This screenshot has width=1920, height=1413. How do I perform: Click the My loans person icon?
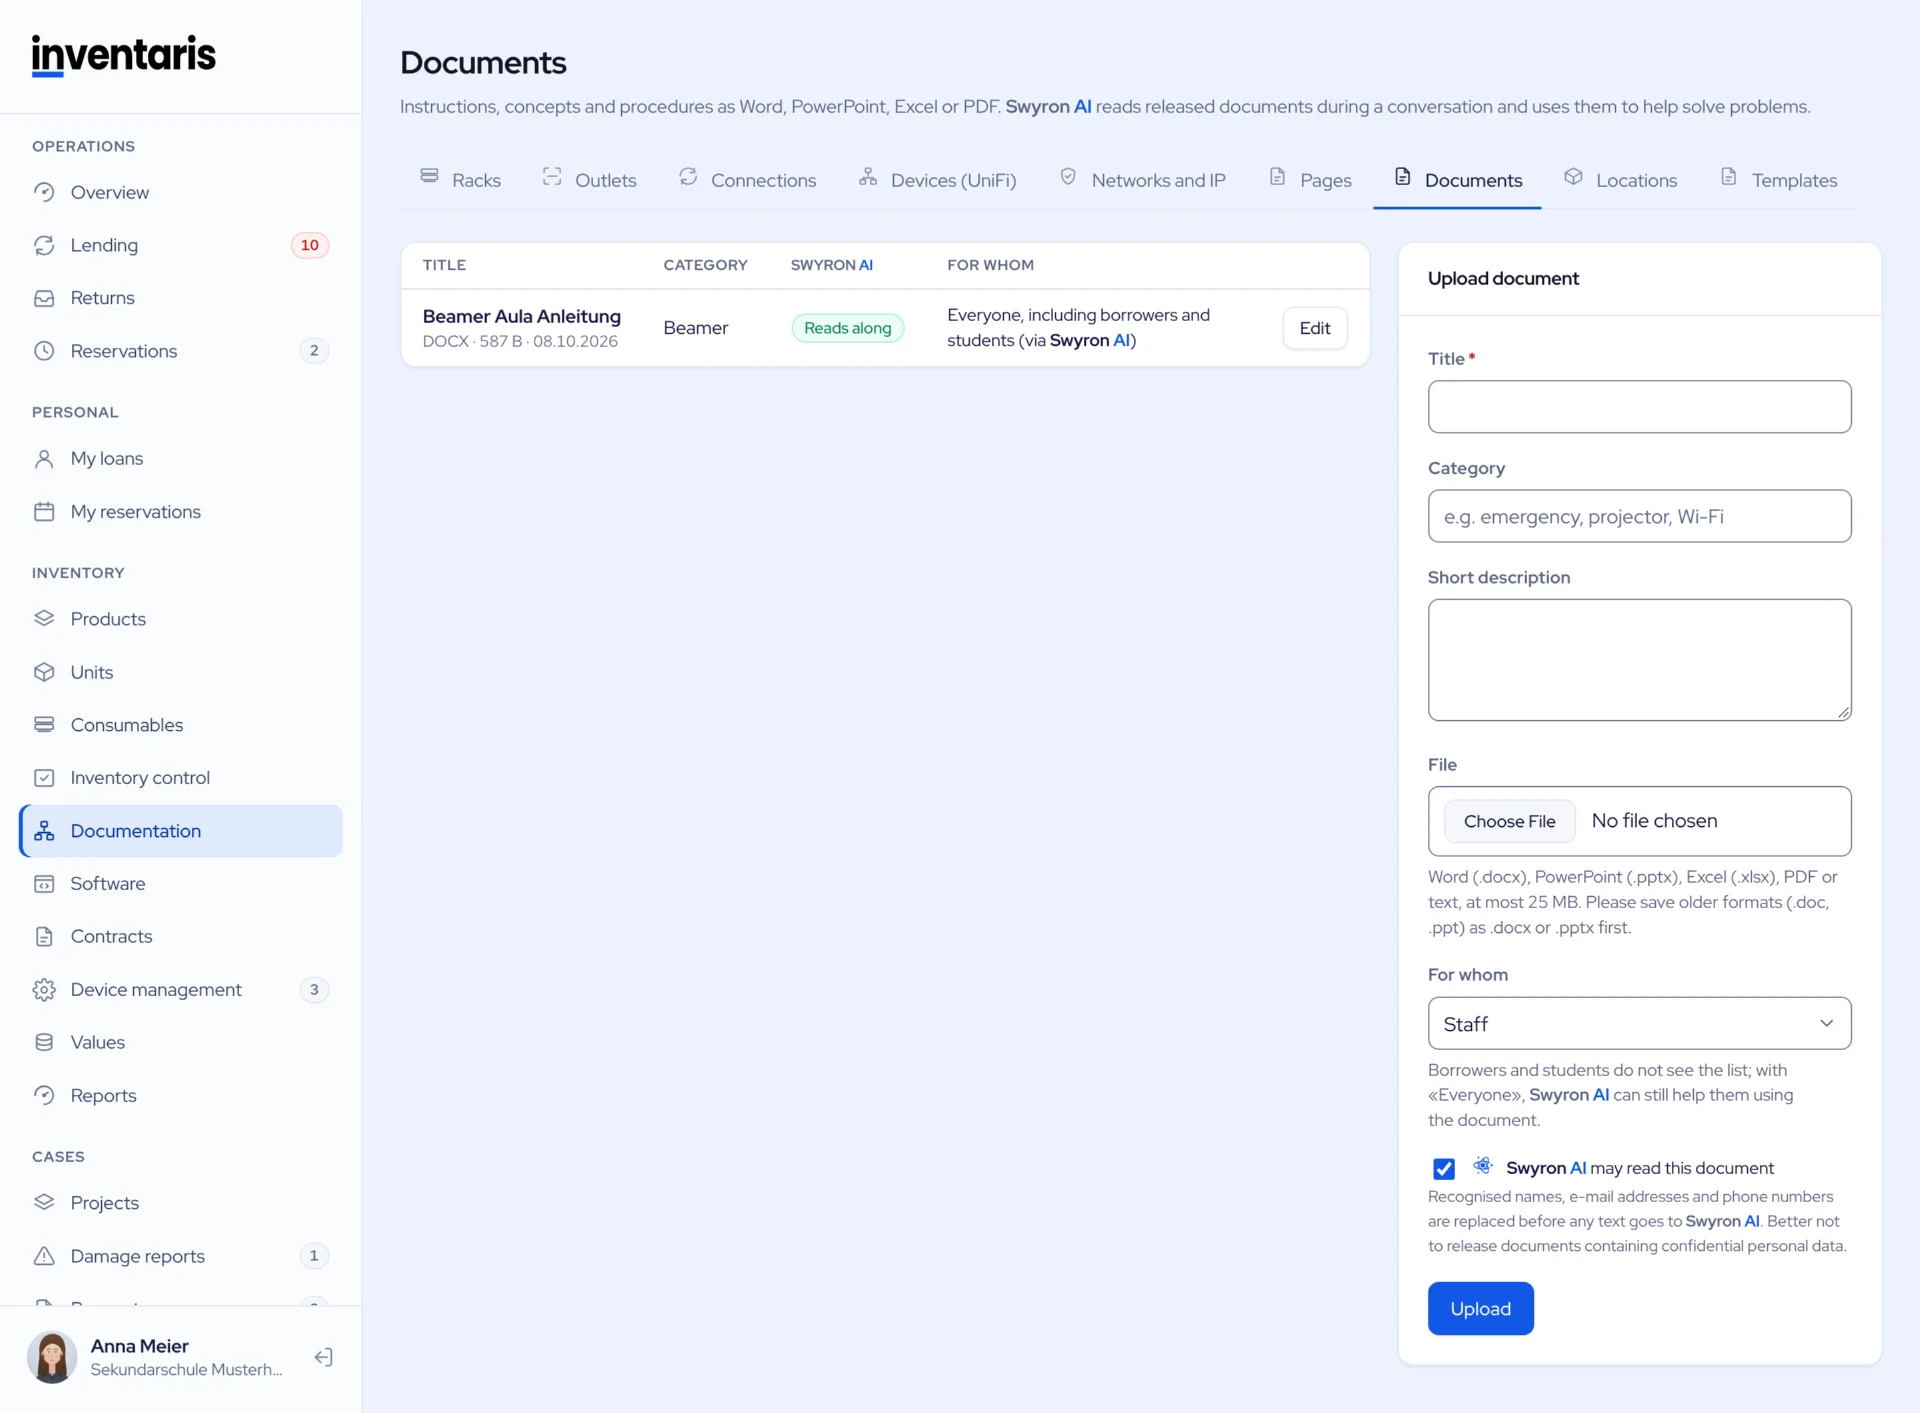[x=44, y=459]
